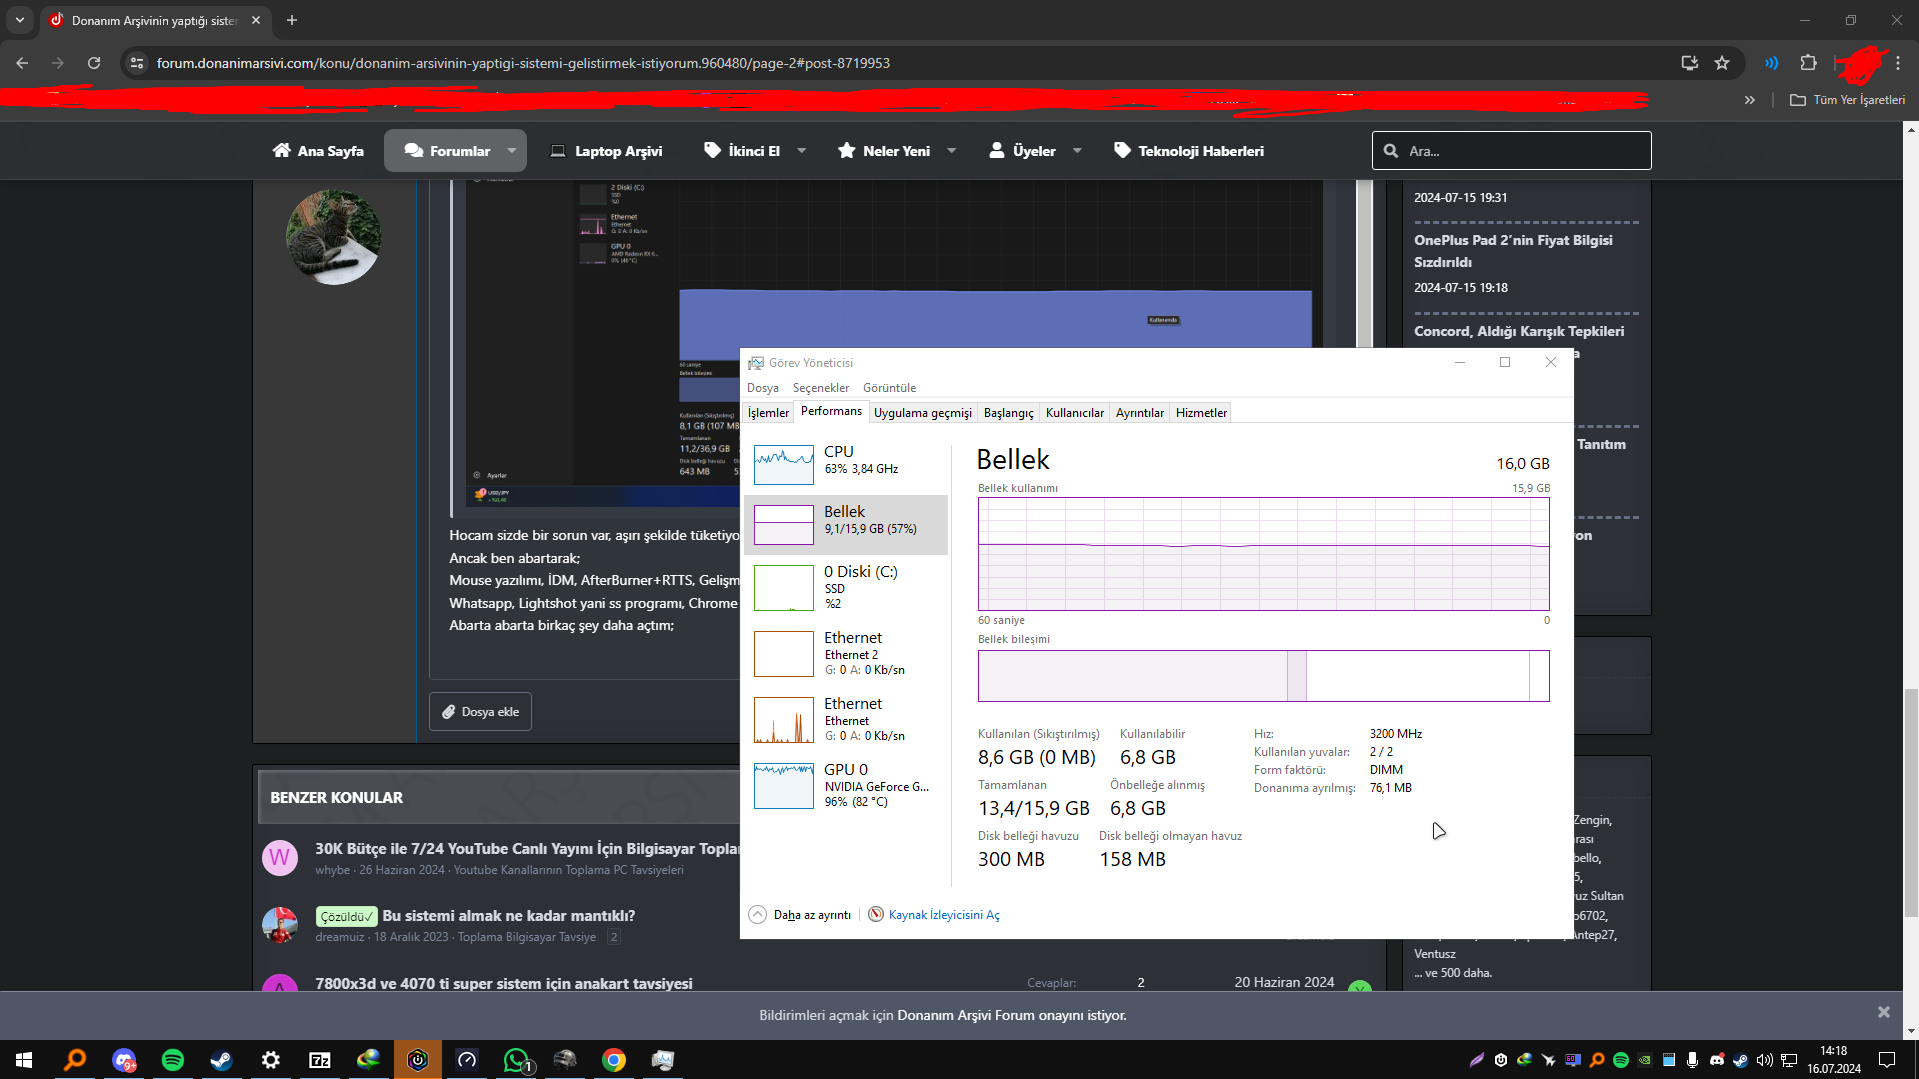Screen dimensions: 1919x1079
Task: Open Windows Settings gear in taskbar
Action: [x=271, y=1060]
